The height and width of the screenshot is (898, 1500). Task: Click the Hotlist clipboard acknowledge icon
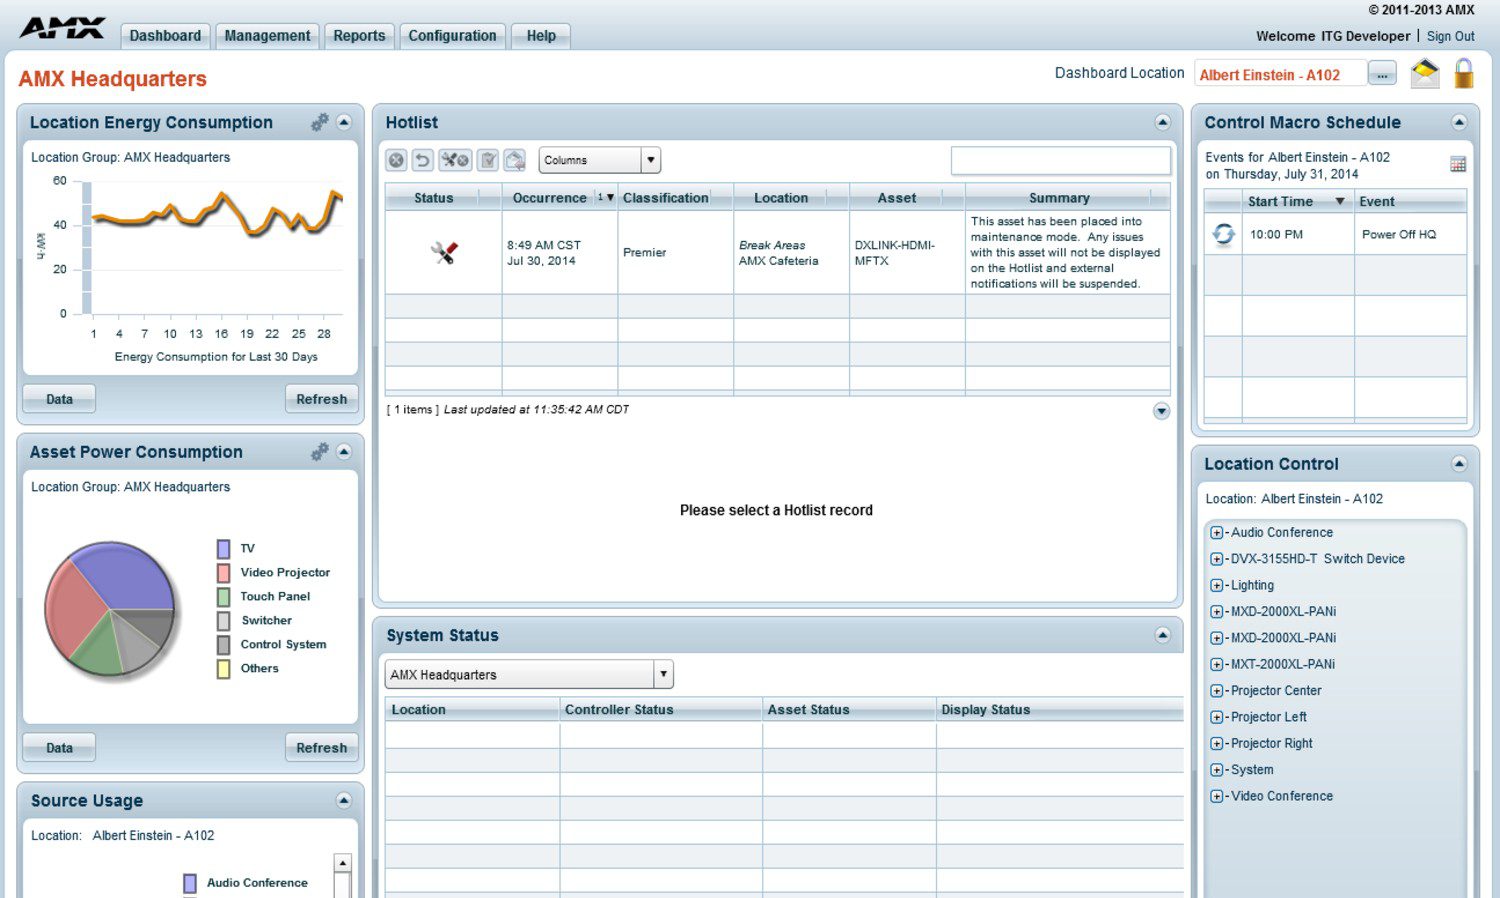click(488, 160)
